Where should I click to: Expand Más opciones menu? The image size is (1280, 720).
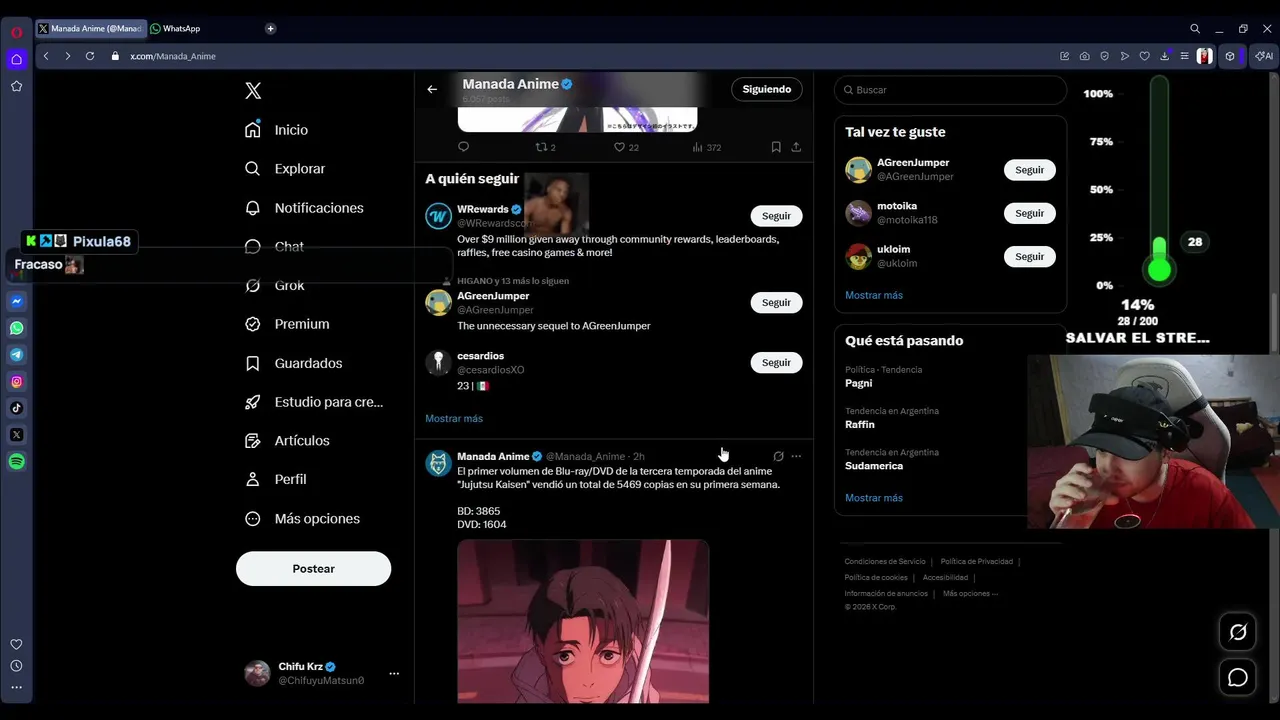[x=303, y=518]
